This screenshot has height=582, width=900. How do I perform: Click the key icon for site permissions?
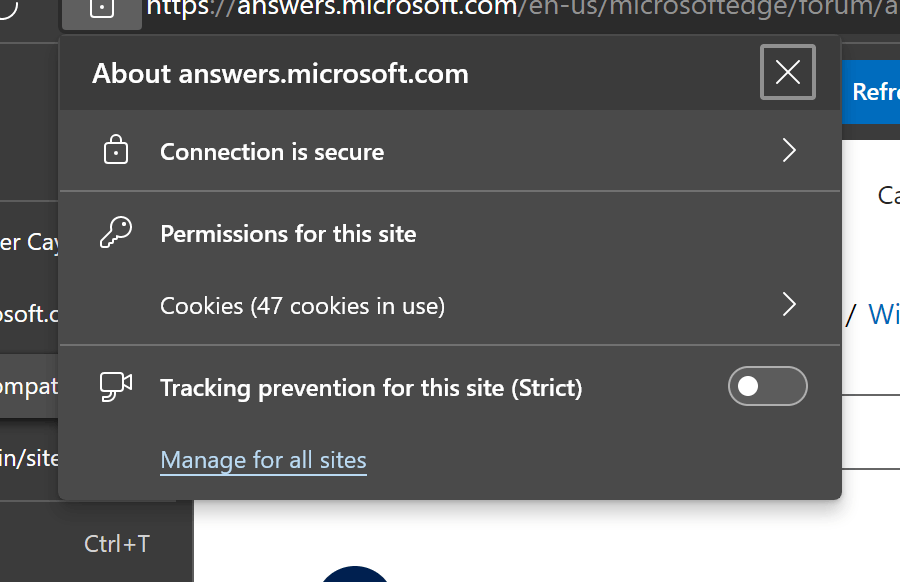(x=116, y=233)
